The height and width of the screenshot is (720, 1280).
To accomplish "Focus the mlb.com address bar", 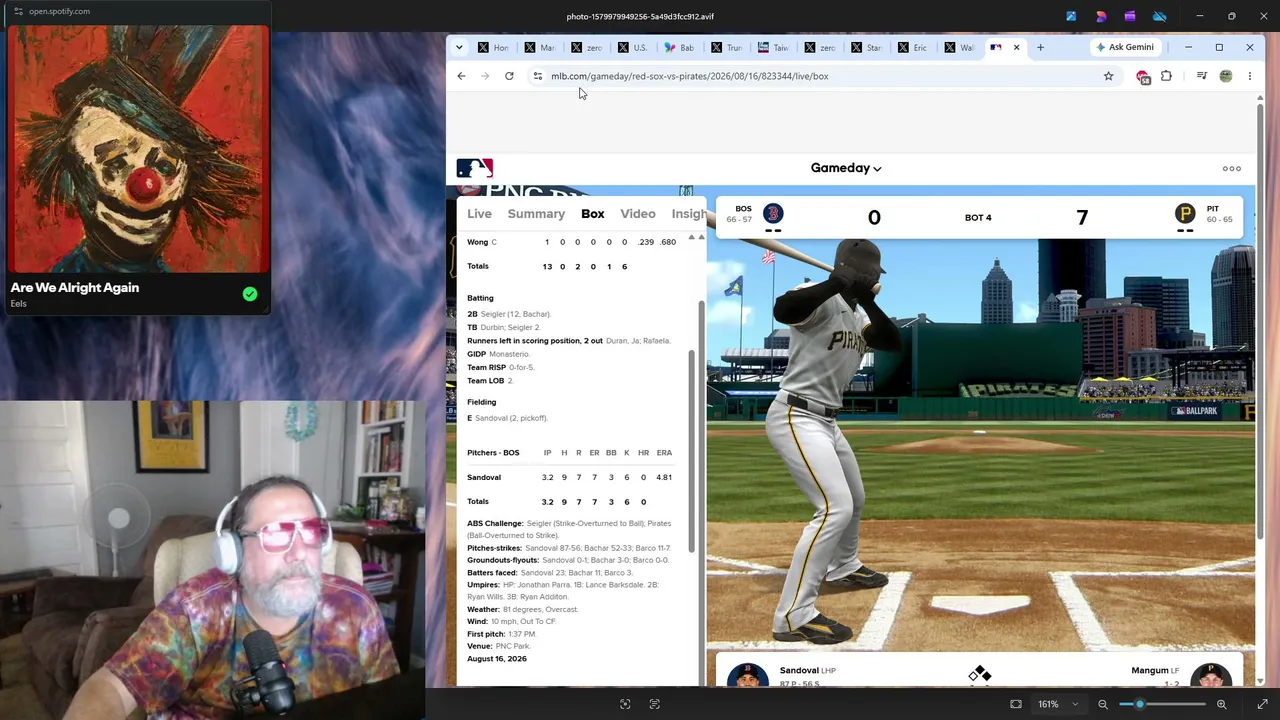I will (x=822, y=76).
